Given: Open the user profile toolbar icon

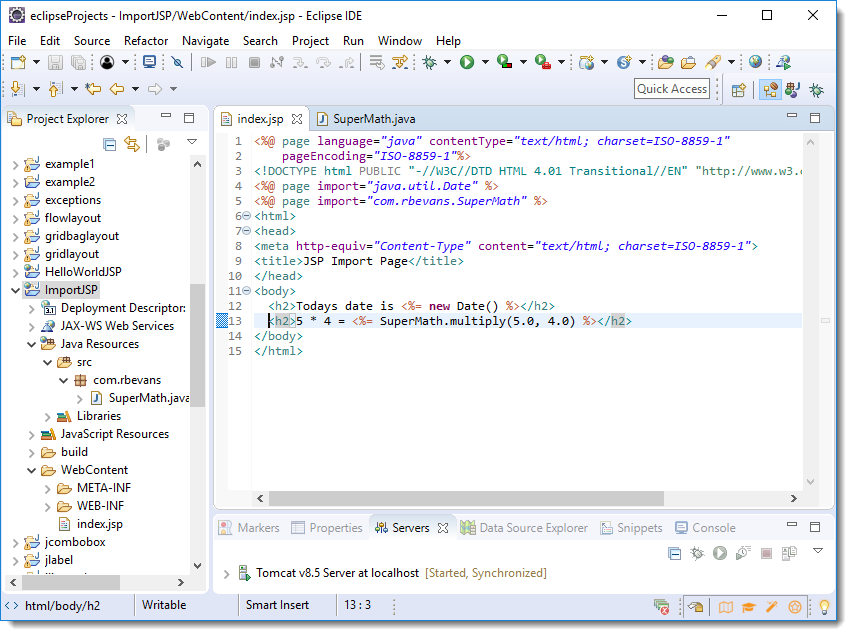Looking at the screenshot, I should [107, 63].
